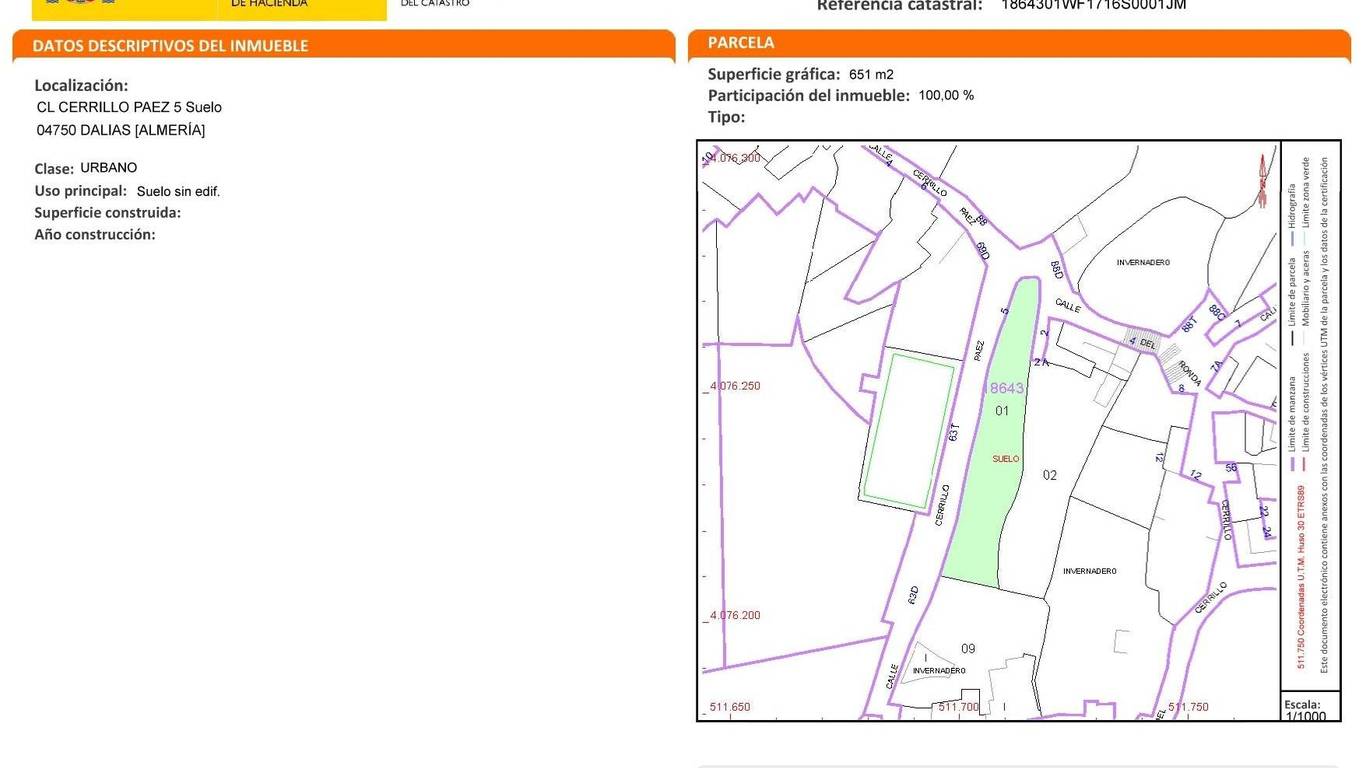The height and width of the screenshot is (768, 1366).
Task: Click the Escala 1/1000 box
Action: click(x=1309, y=709)
